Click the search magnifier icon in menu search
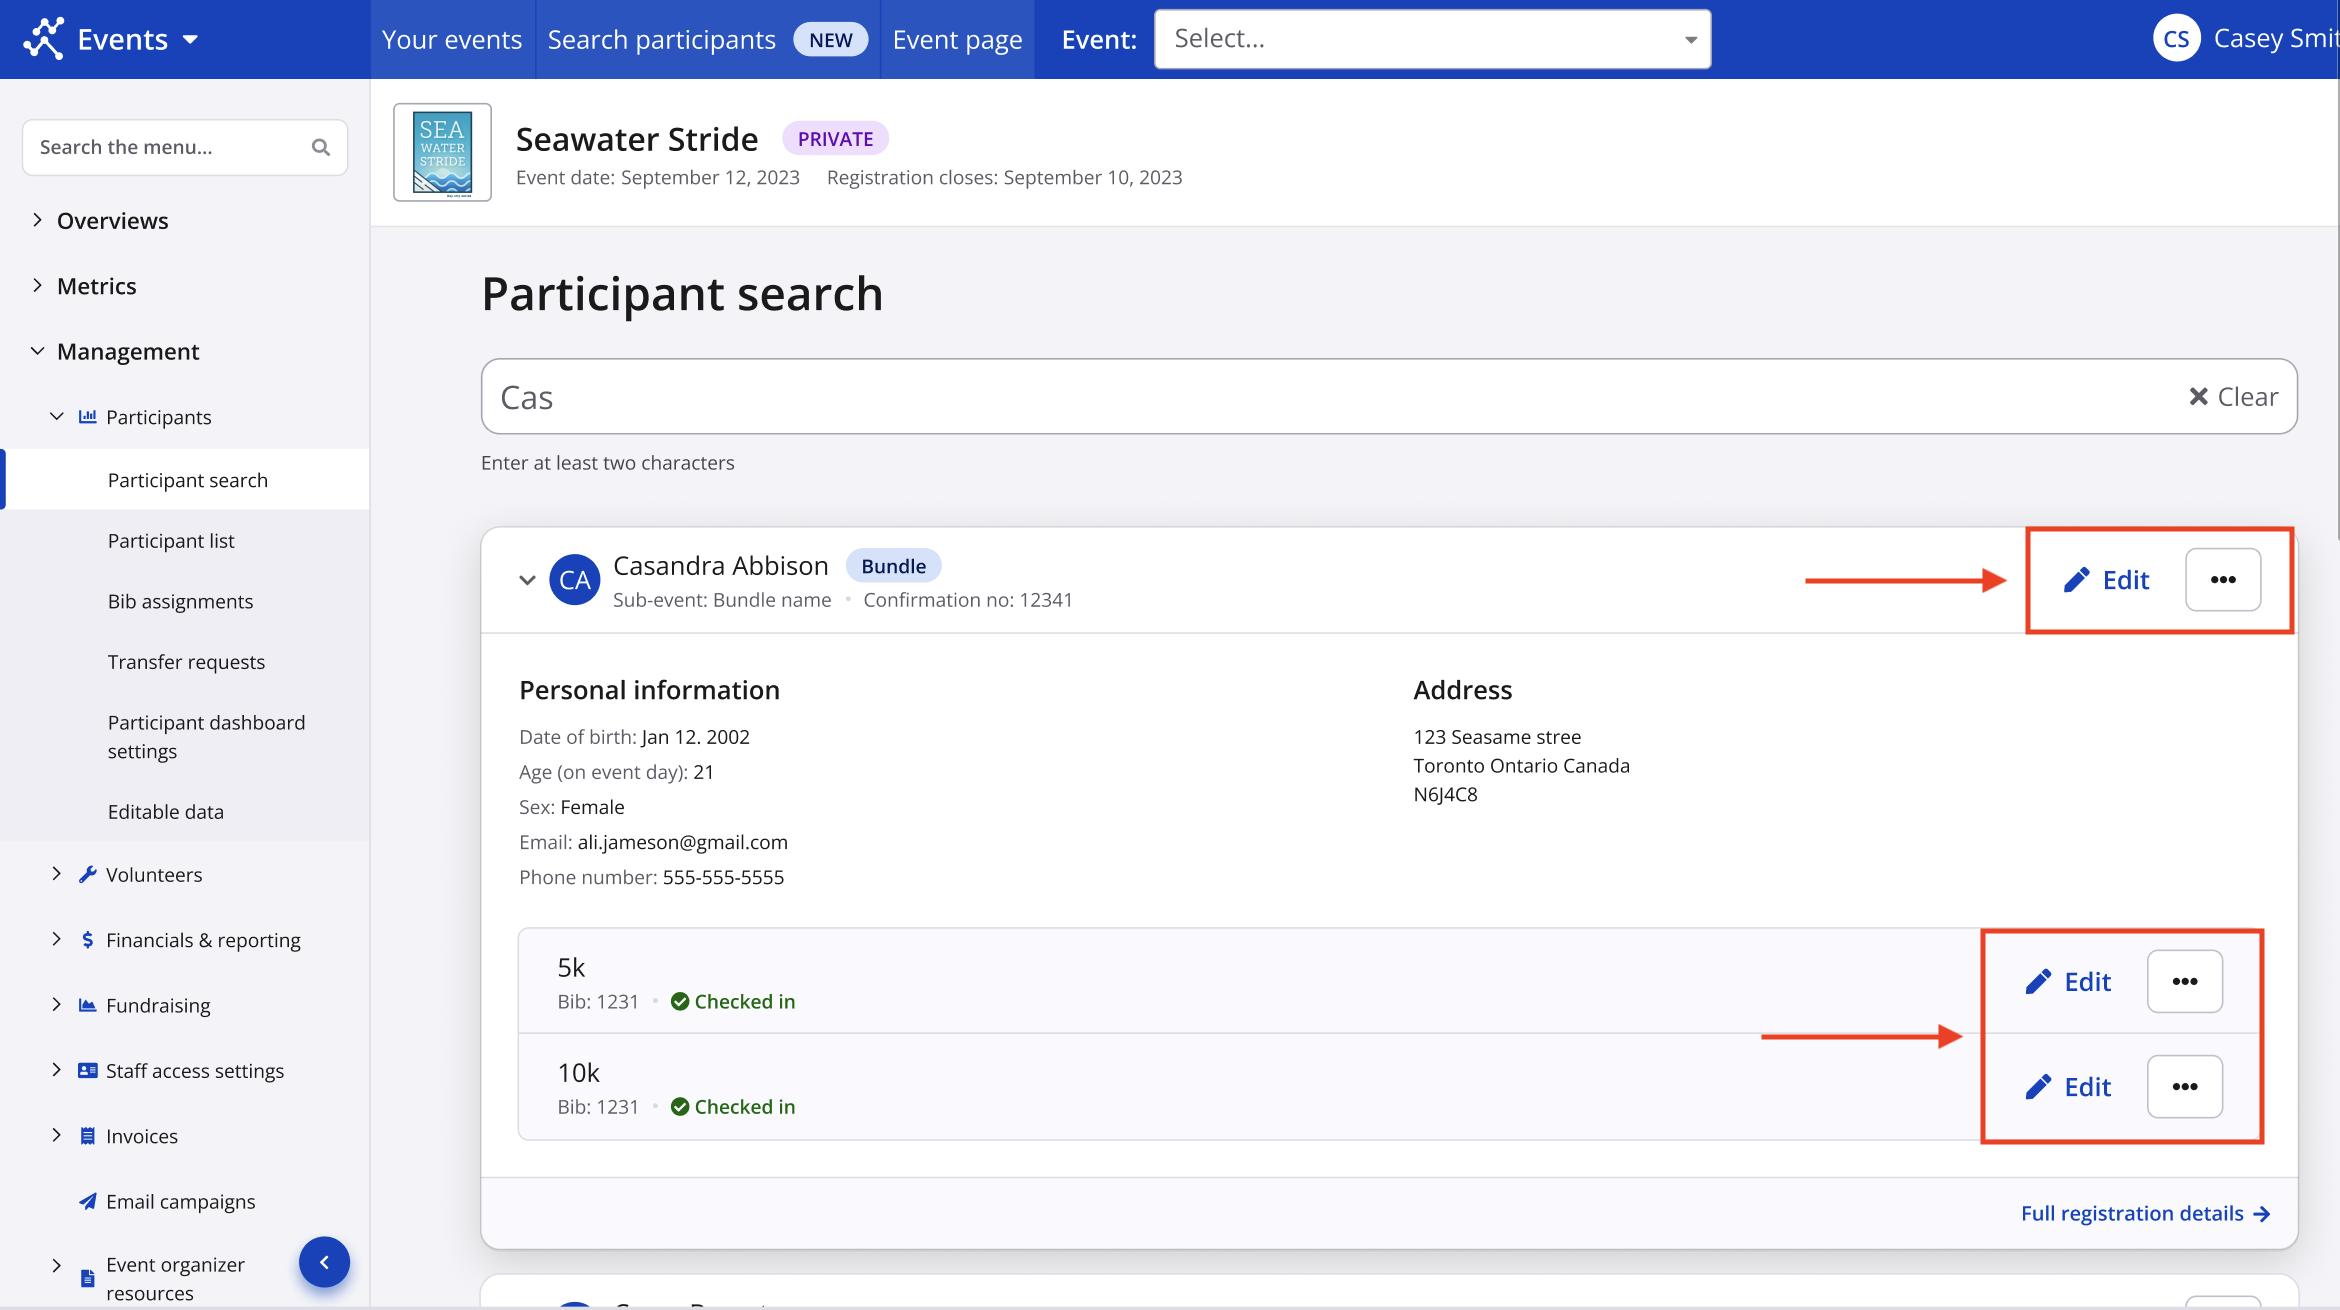The width and height of the screenshot is (2340, 1310). [x=320, y=147]
